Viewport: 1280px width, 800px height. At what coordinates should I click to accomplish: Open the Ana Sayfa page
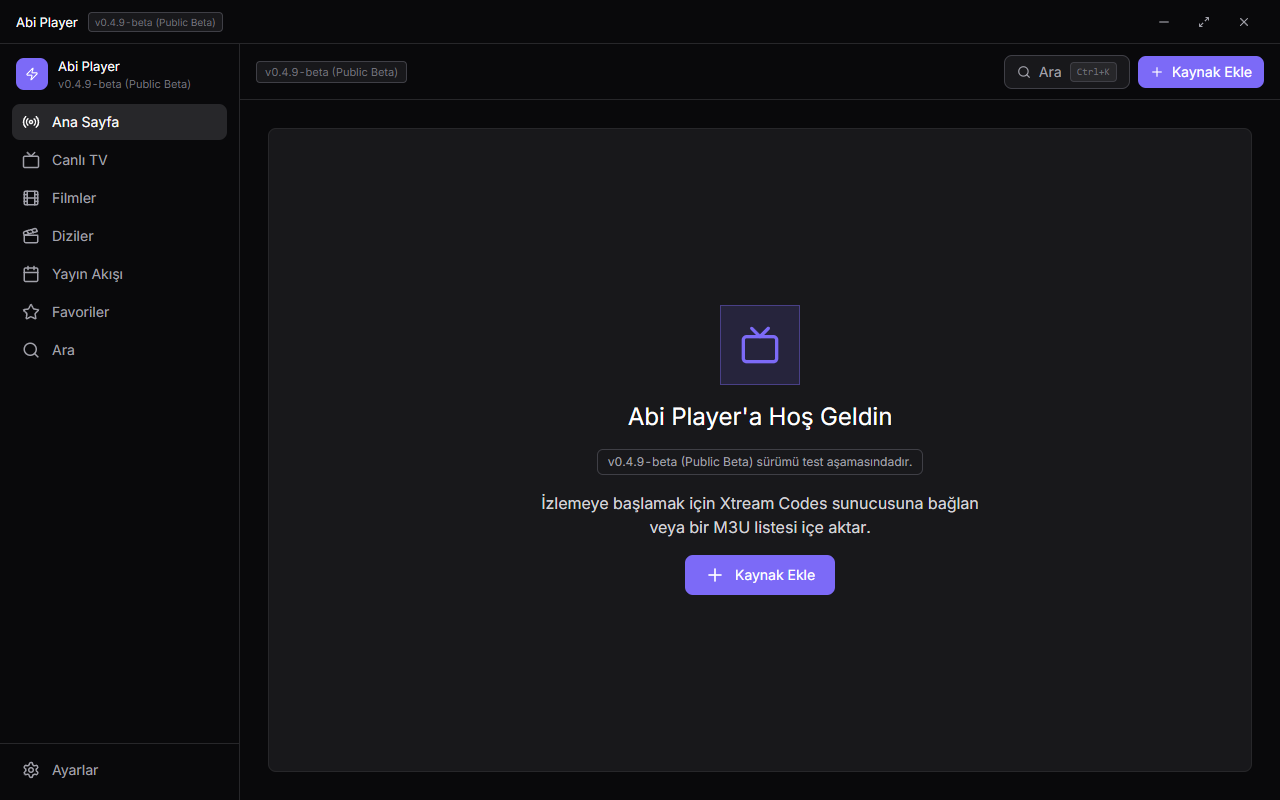[x=119, y=122]
